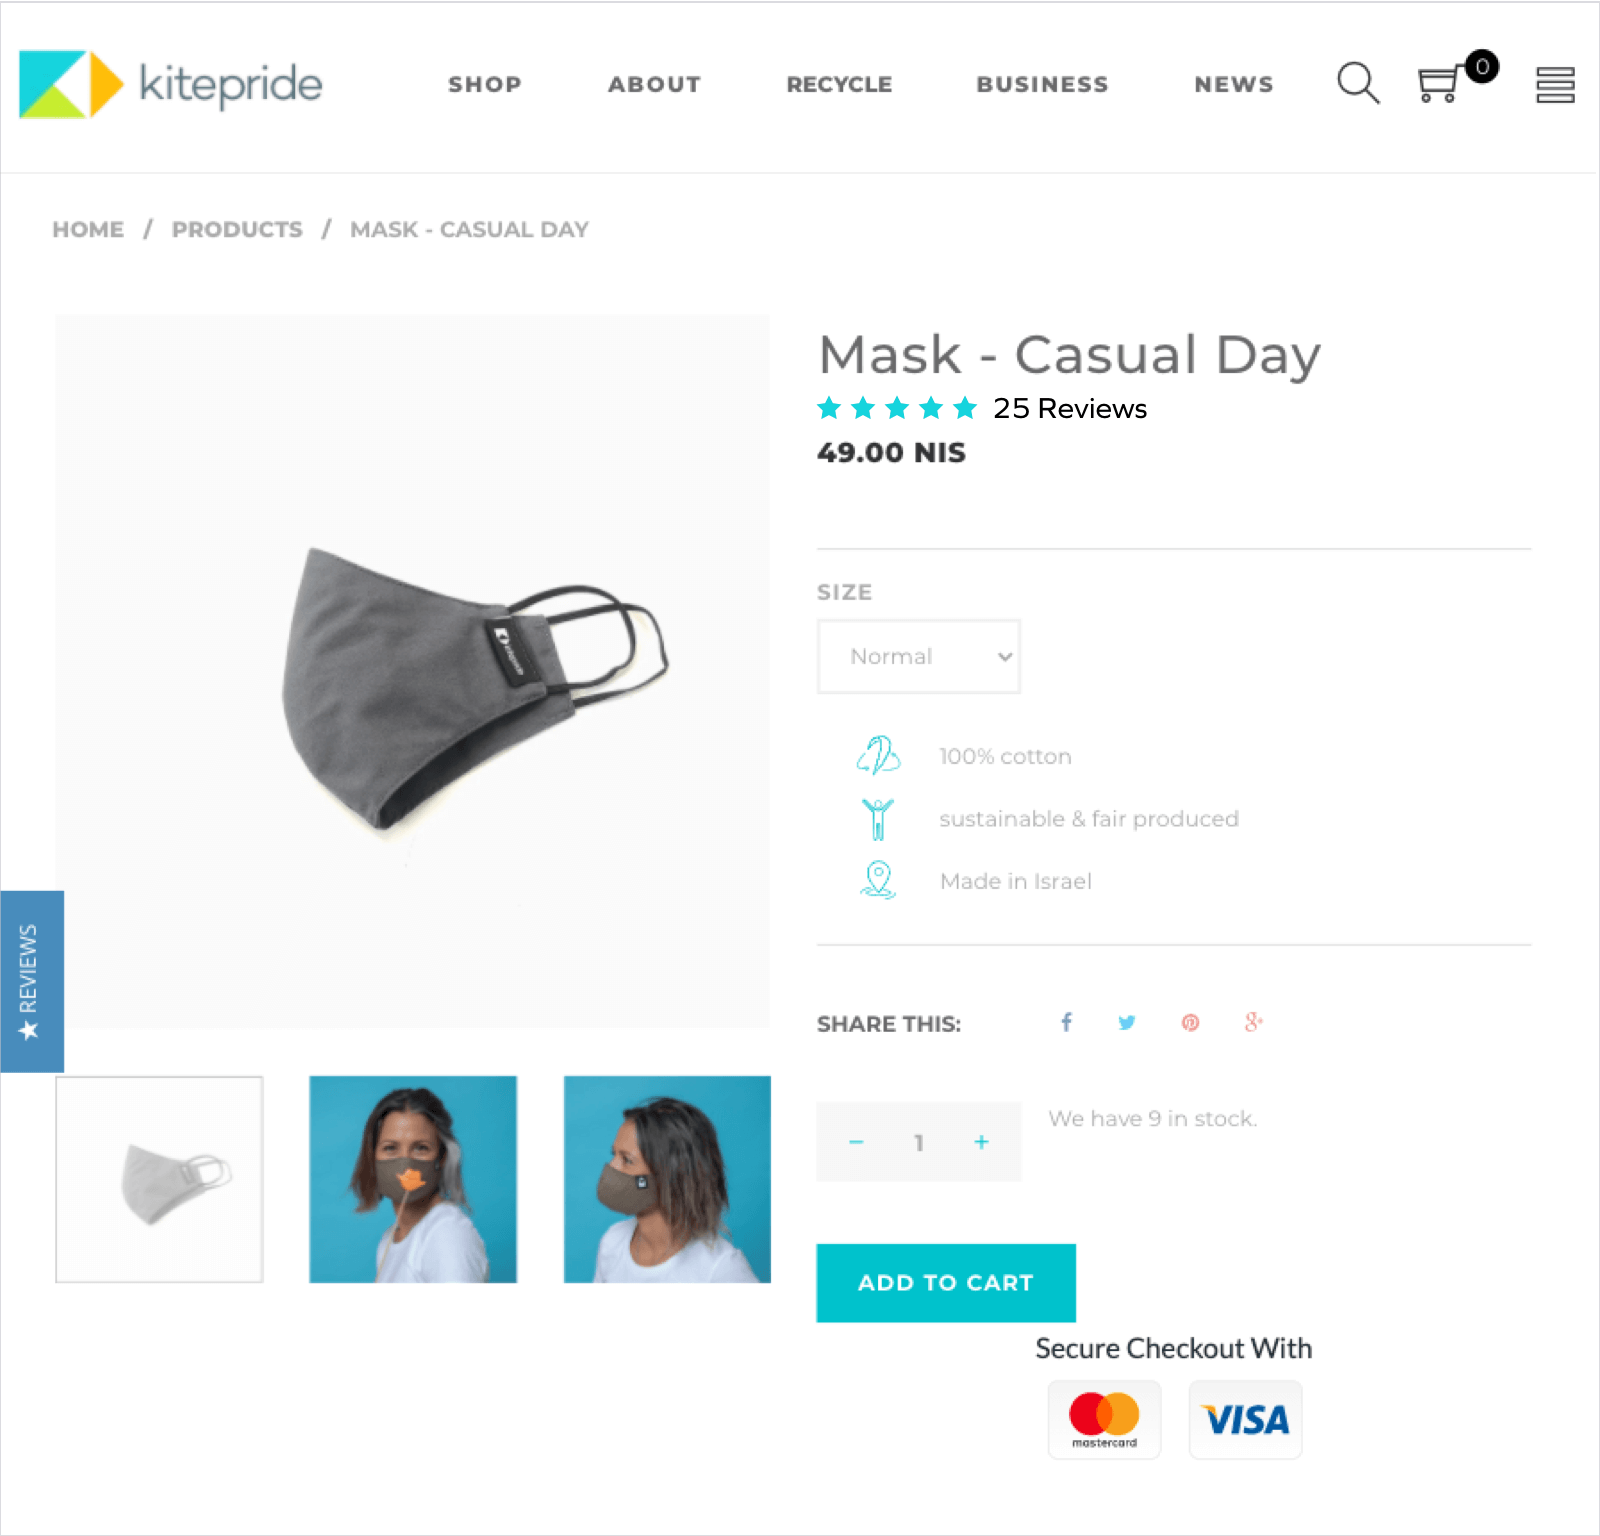The width and height of the screenshot is (1600, 1536).
Task: Click the quantity input field
Action: (919, 1142)
